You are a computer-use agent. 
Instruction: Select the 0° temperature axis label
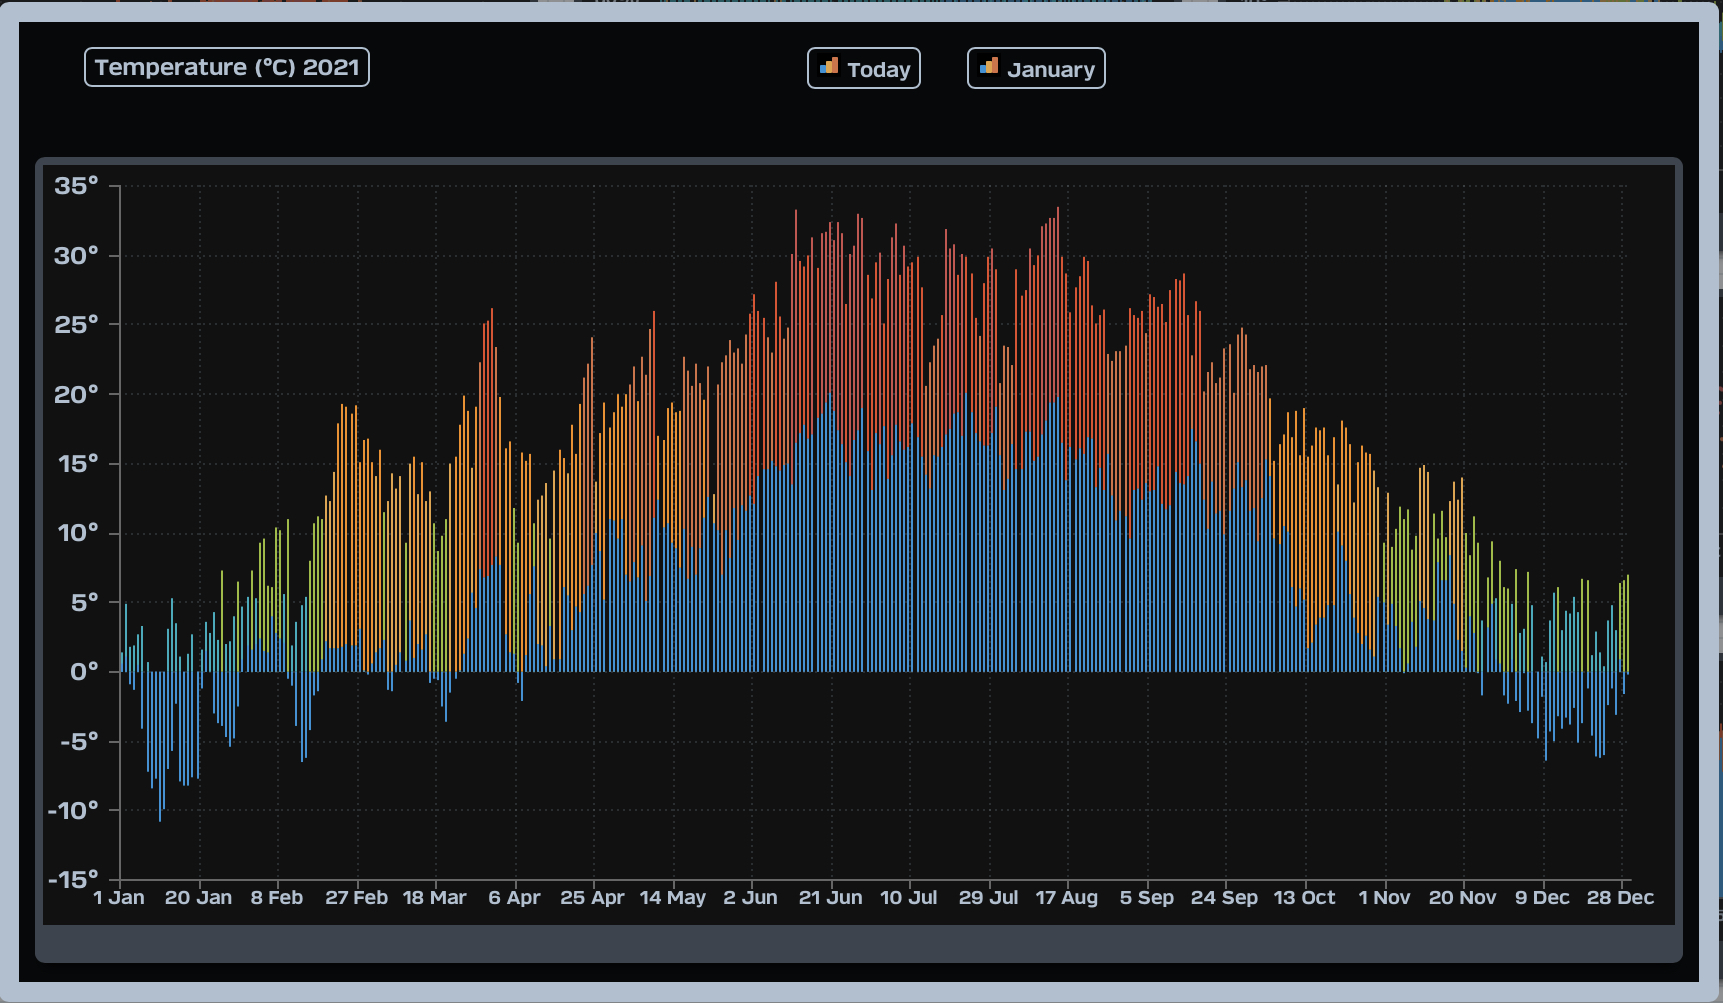(x=85, y=671)
